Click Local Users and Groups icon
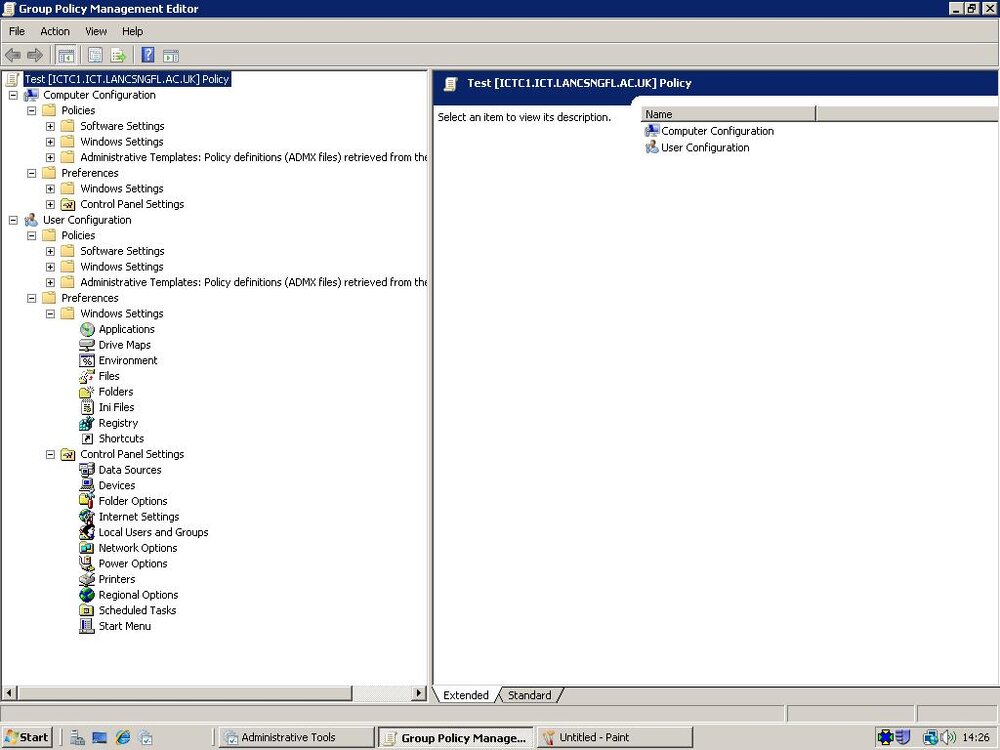 87,533
